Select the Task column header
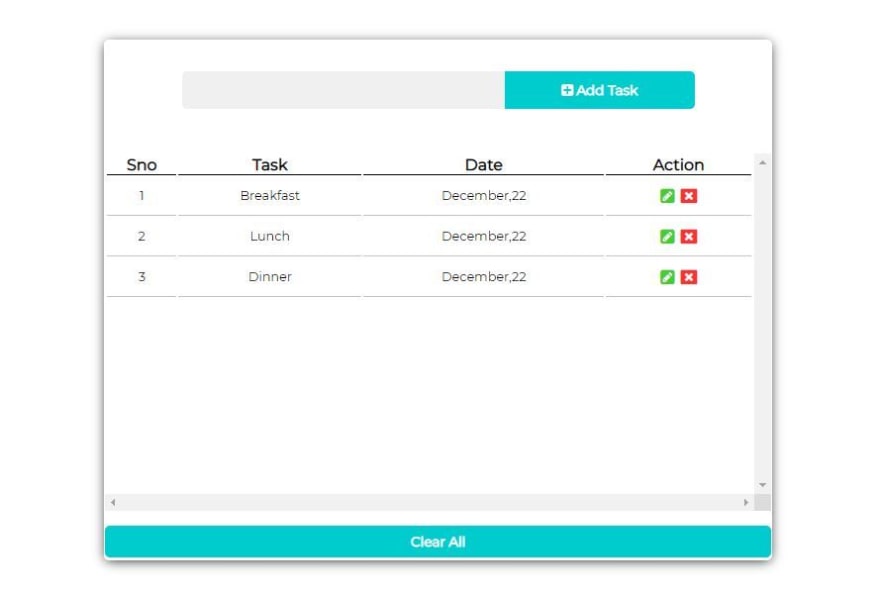 click(x=270, y=164)
